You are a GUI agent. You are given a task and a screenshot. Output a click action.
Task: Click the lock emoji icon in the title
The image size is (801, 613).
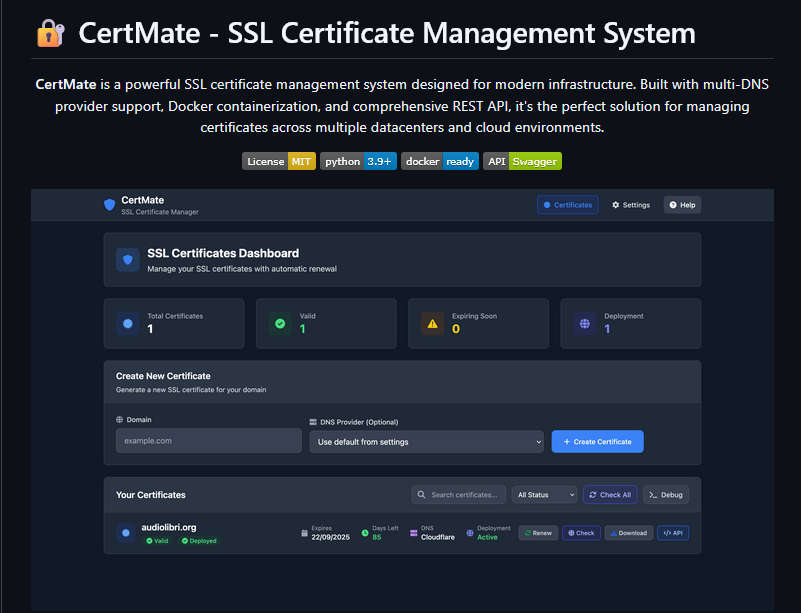pos(51,33)
